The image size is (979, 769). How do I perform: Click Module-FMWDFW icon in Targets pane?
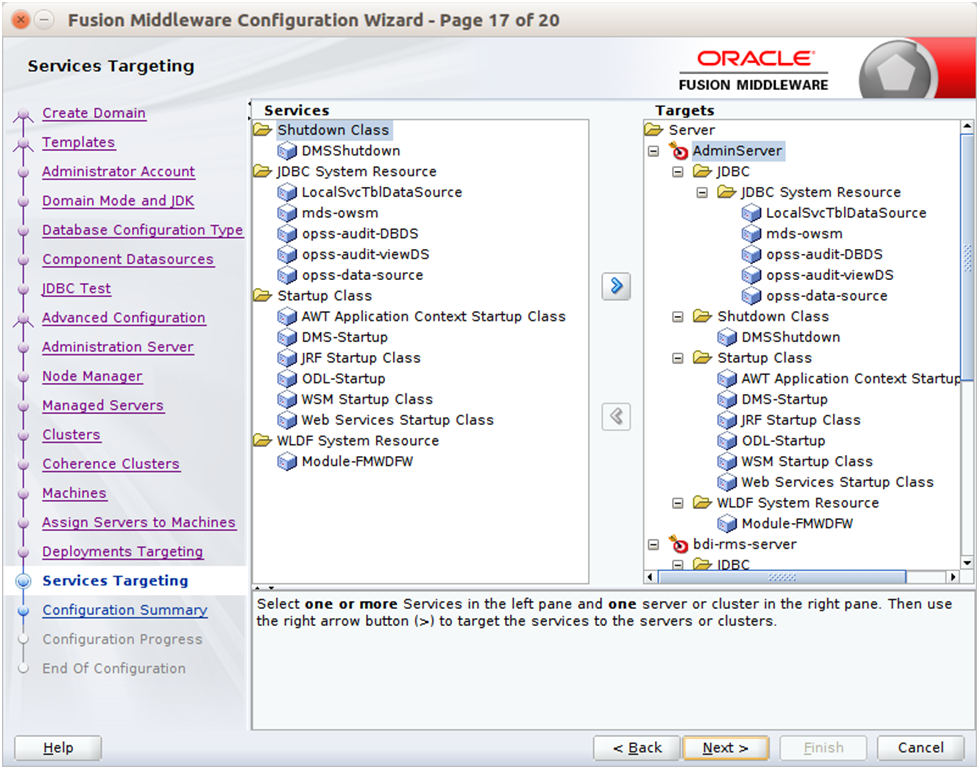pos(727,524)
